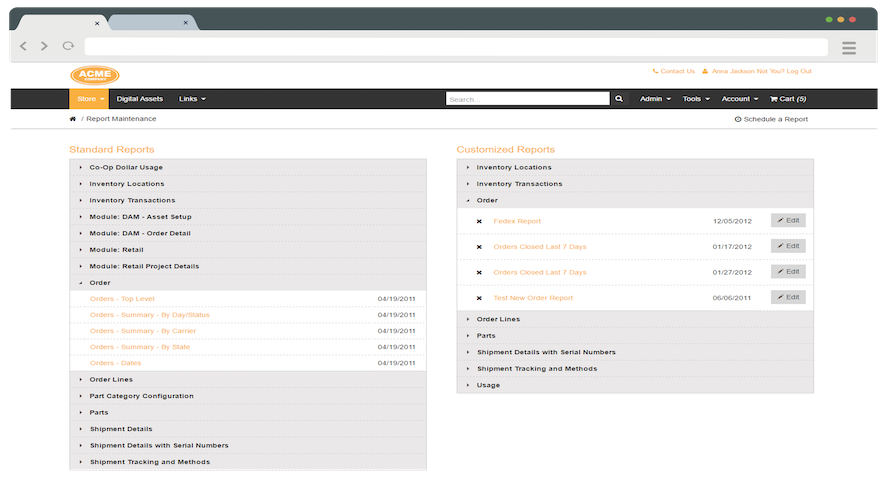Click the ACME company logo

tap(95, 75)
